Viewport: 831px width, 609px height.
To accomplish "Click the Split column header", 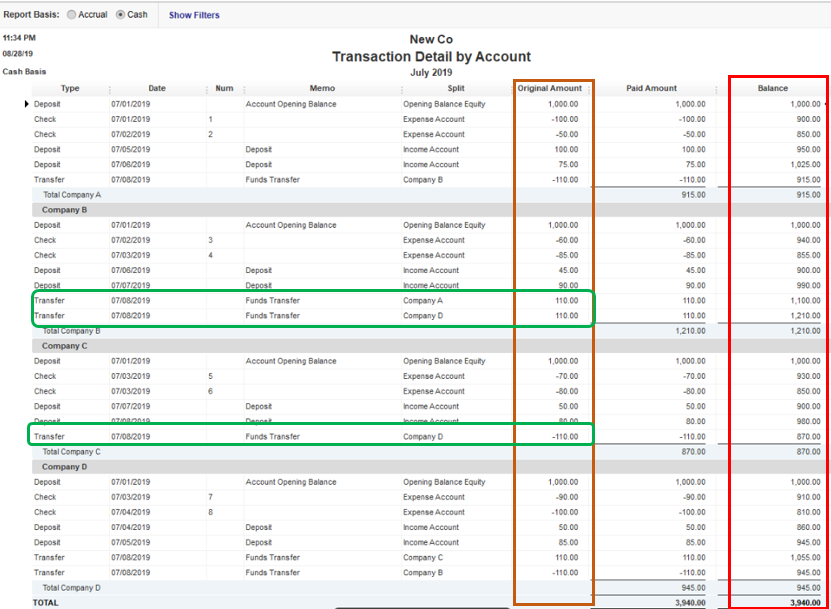I will coord(456,89).
